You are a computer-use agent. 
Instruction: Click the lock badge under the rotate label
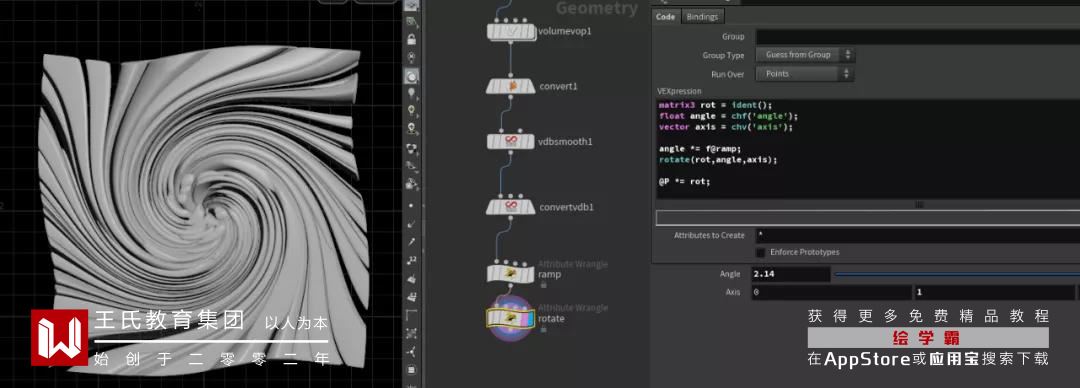click(x=542, y=329)
